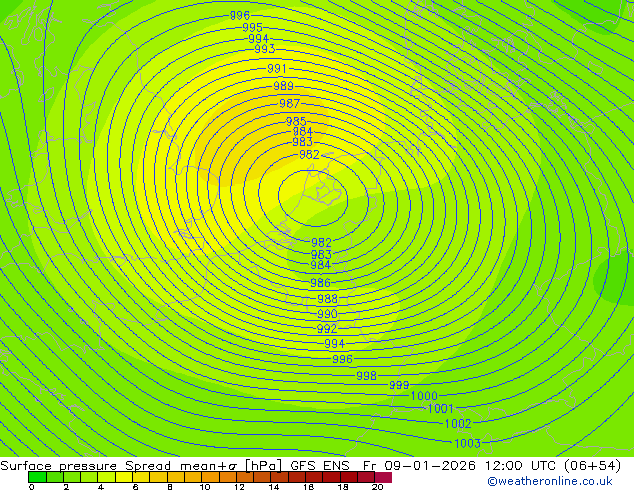Click the 991 isobar label
Image resolution: width=634 pixels, height=490 pixels.
pyautogui.click(x=277, y=69)
